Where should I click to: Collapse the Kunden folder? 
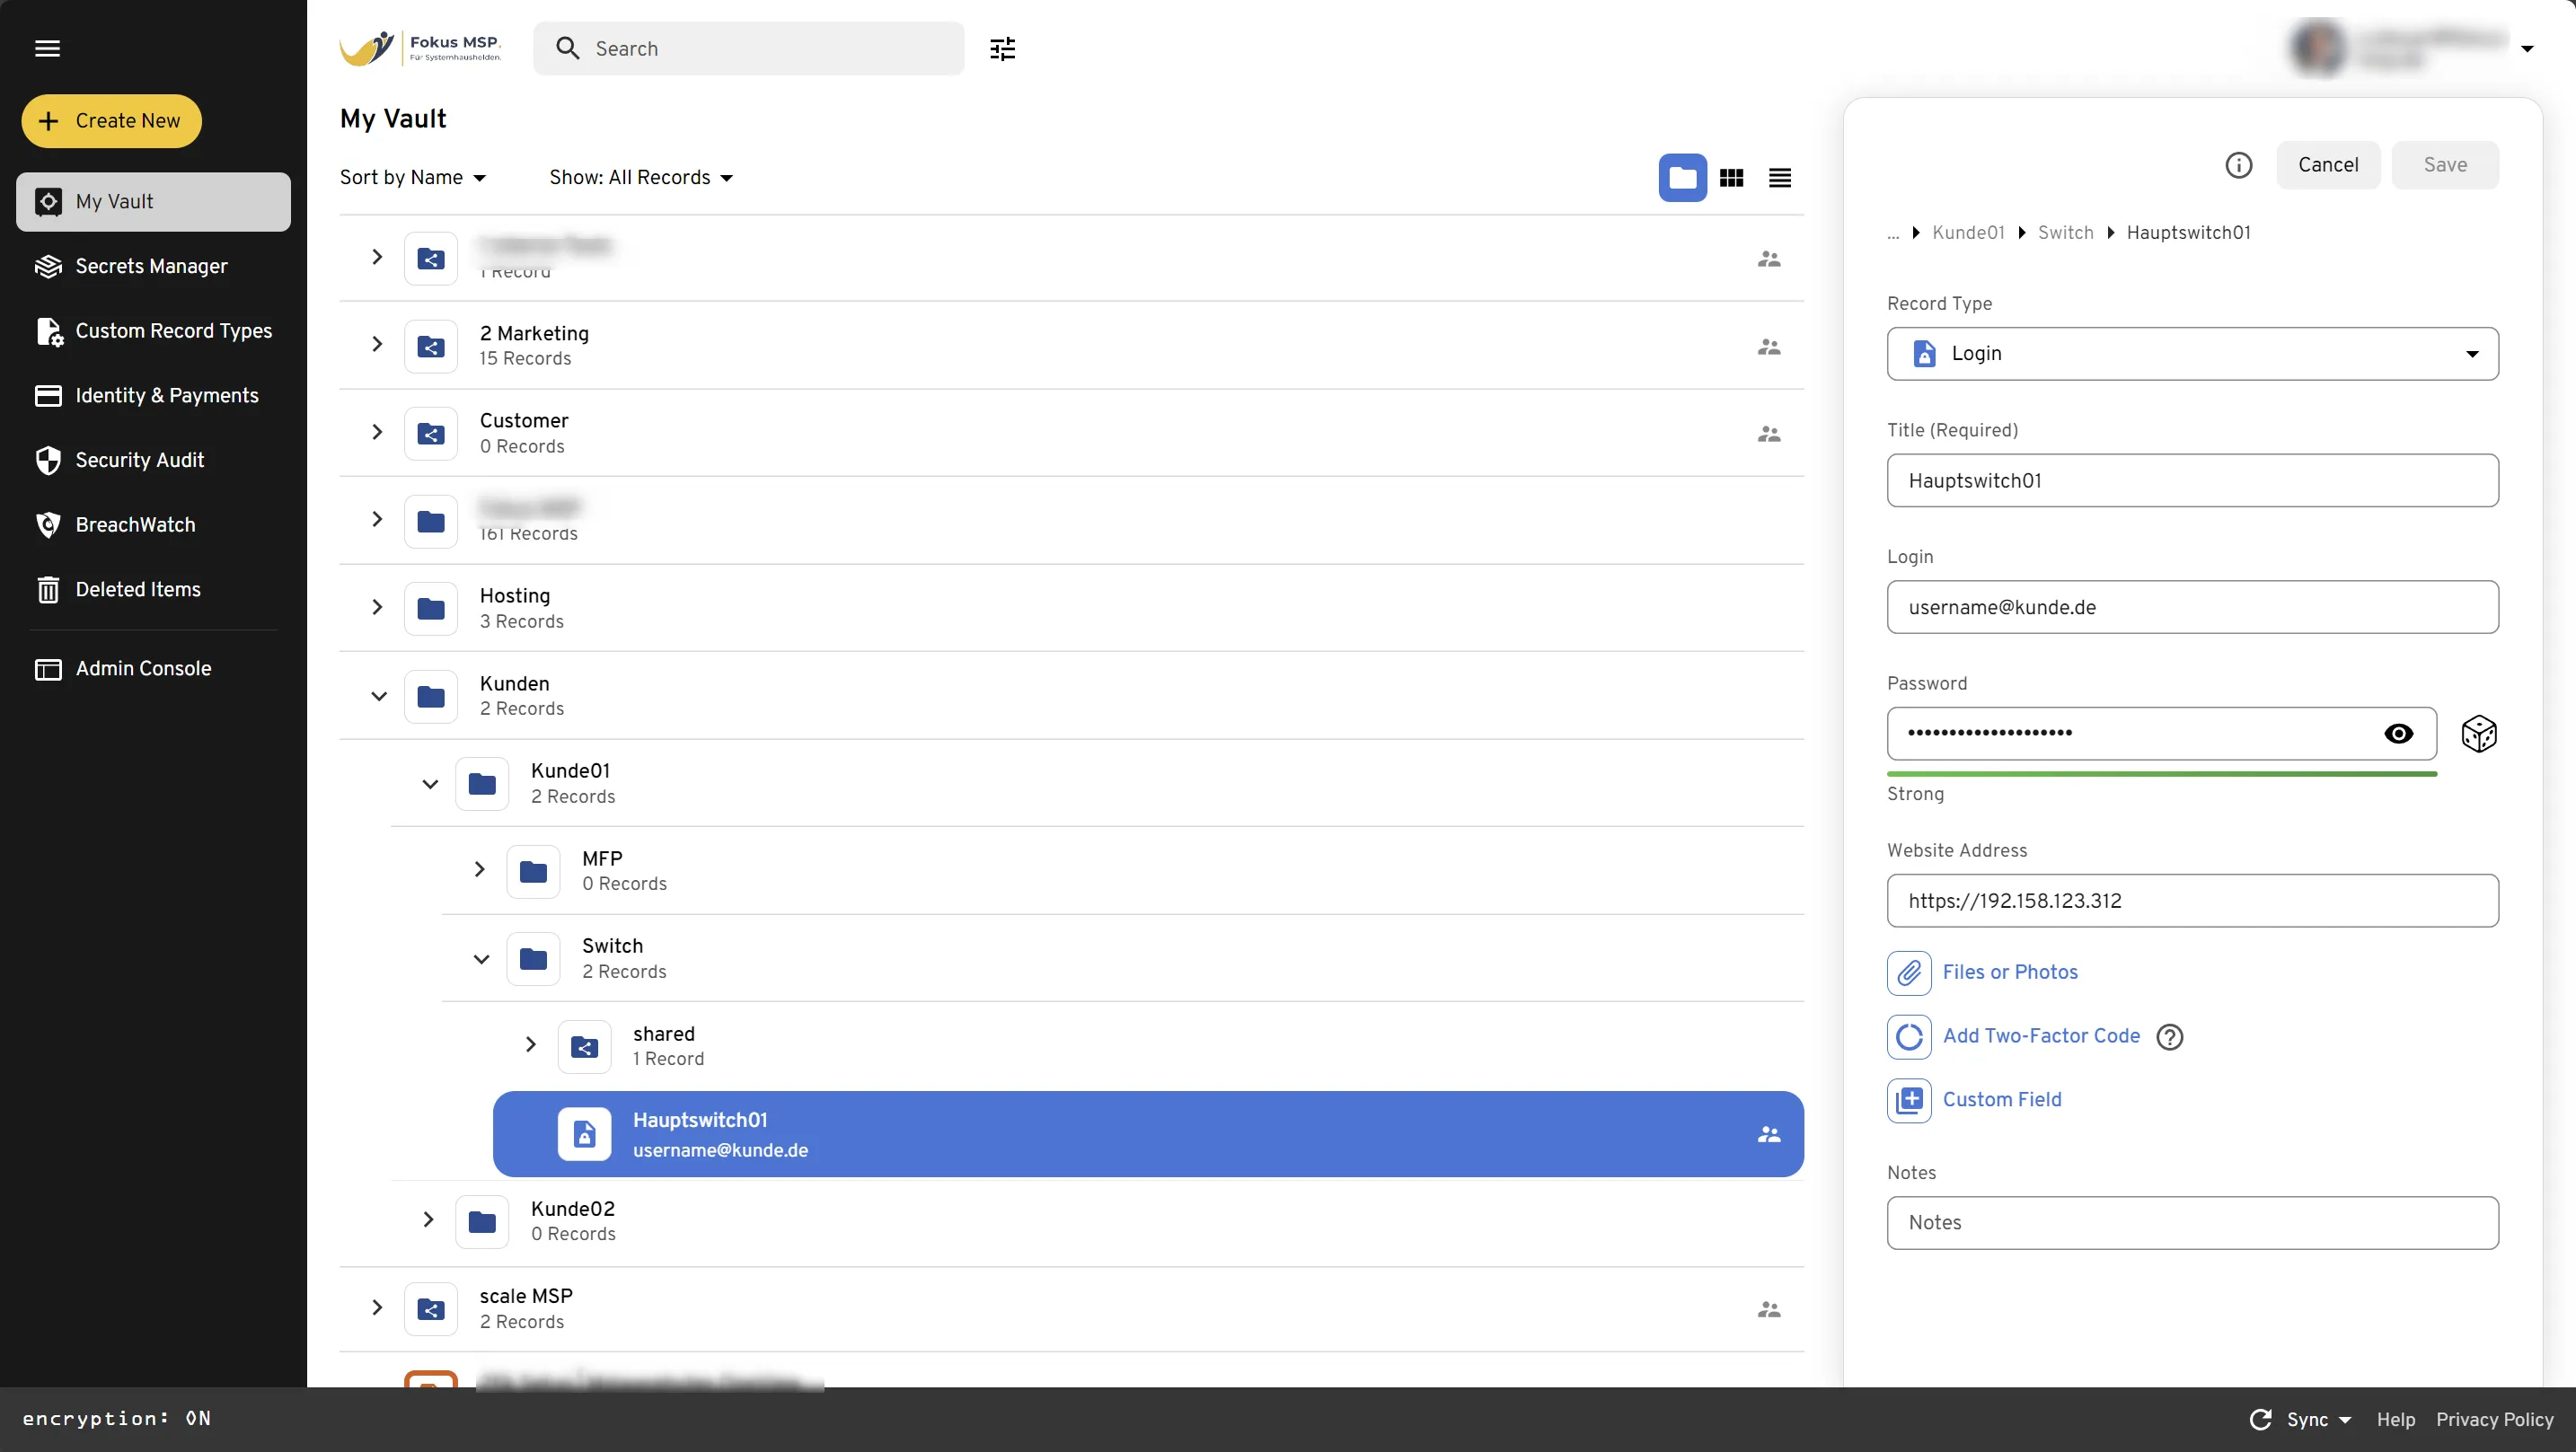click(x=378, y=696)
